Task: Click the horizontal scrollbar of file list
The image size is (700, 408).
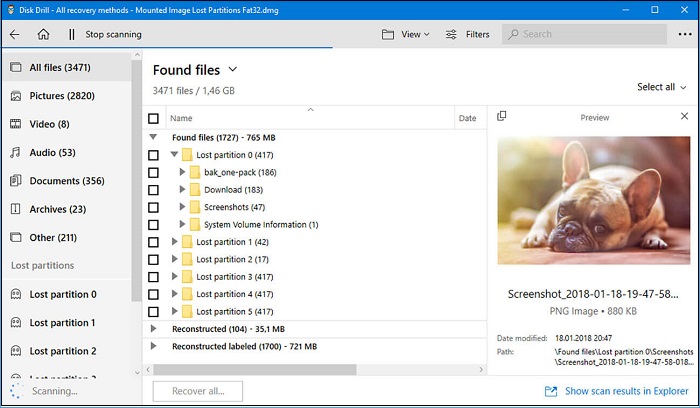Action: (255, 370)
